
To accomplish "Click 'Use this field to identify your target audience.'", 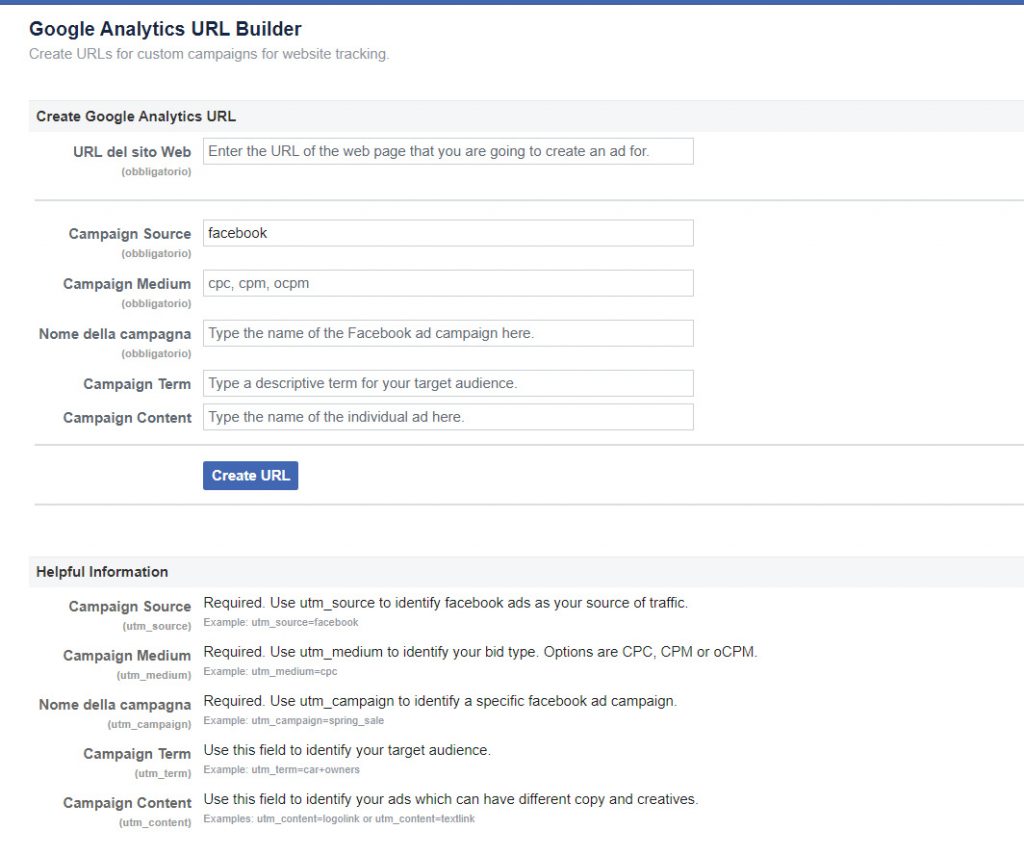I will [347, 750].
